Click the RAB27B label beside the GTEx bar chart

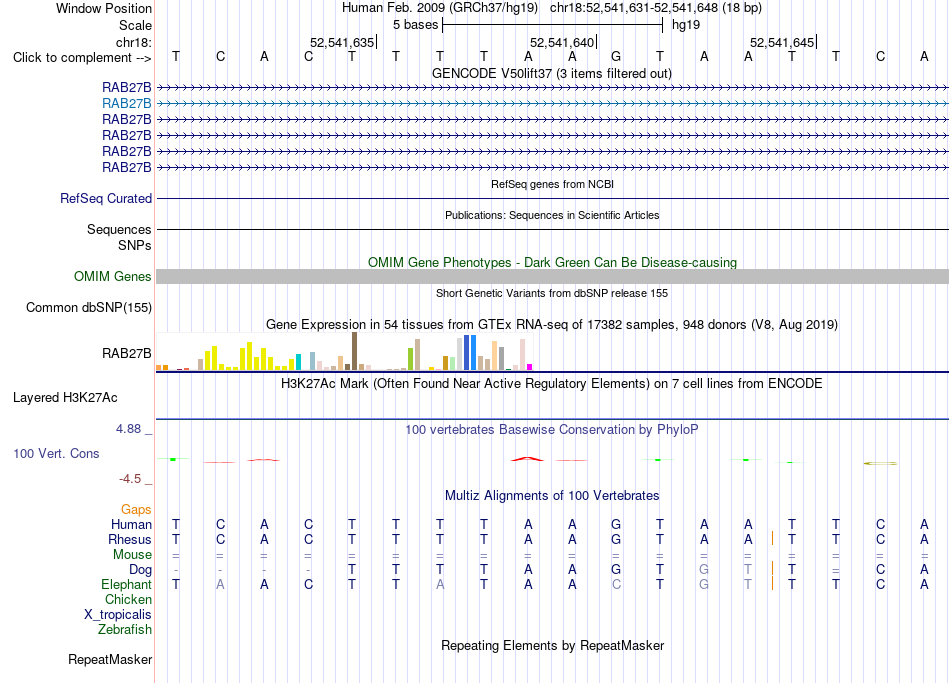click(127, 353)
